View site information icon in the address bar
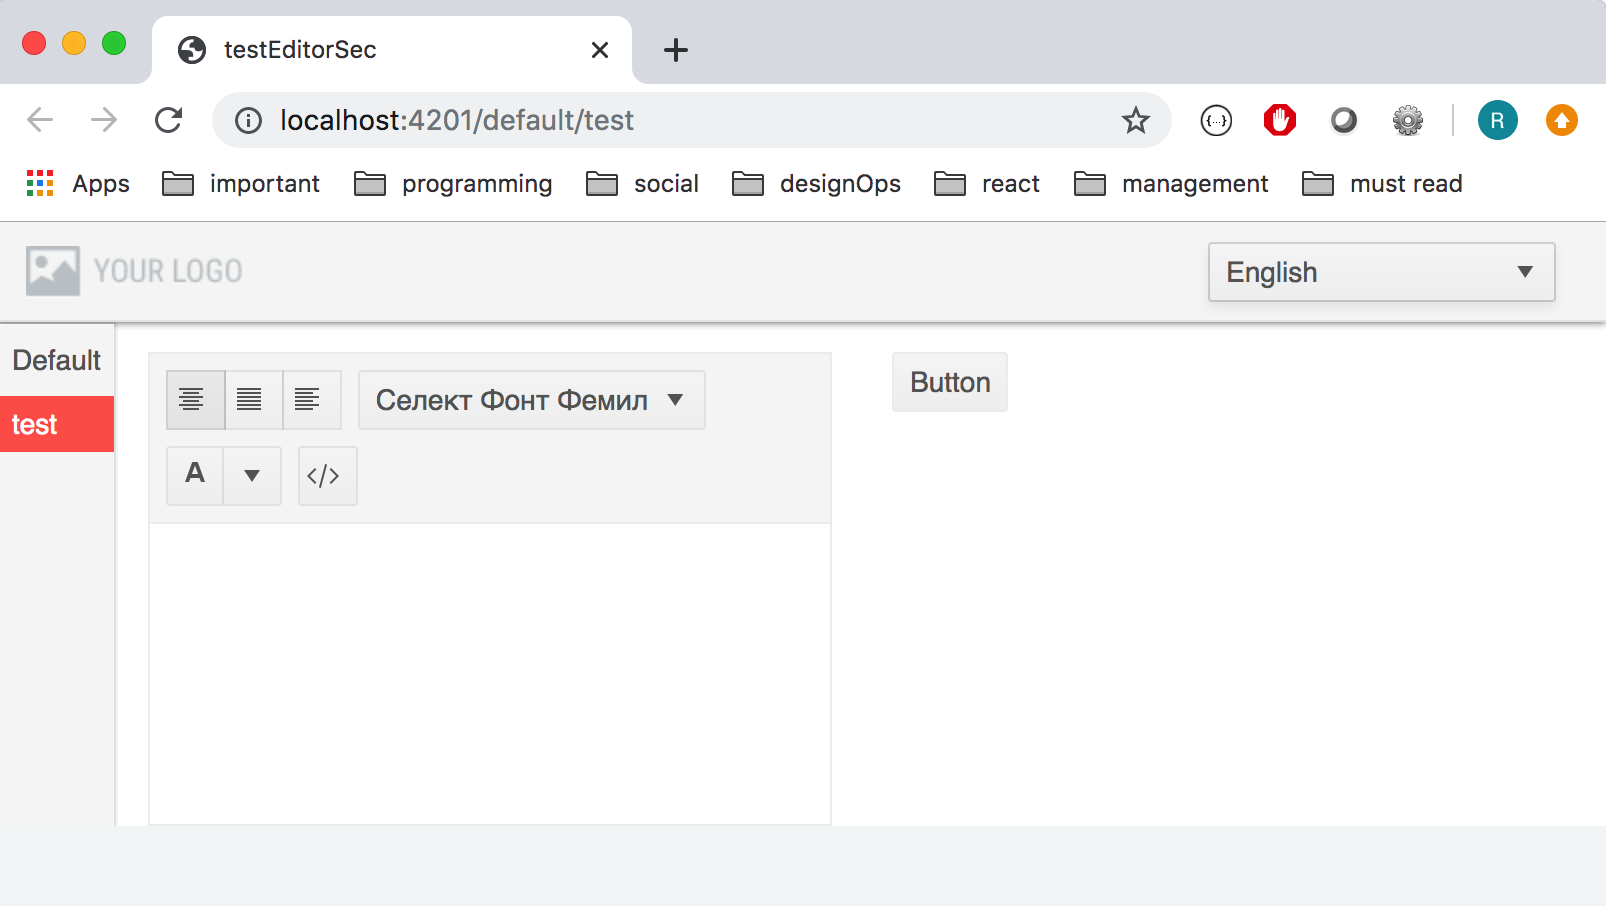The image size is (1606, 906). [248, 120]
